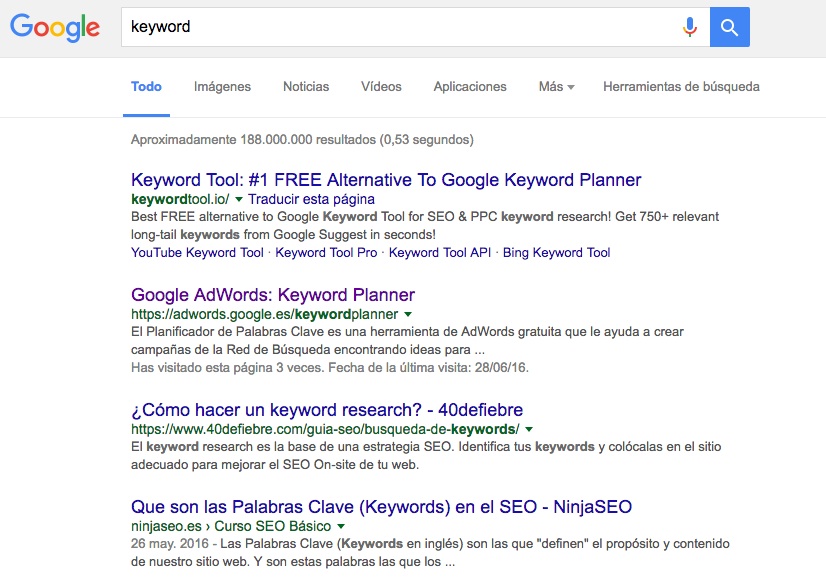Image resolution: width=826 pixels, height=581 pixels.
Task: Click the https://adwords.google.es/keywordplanner URL text
Action: tap(264, 314)
